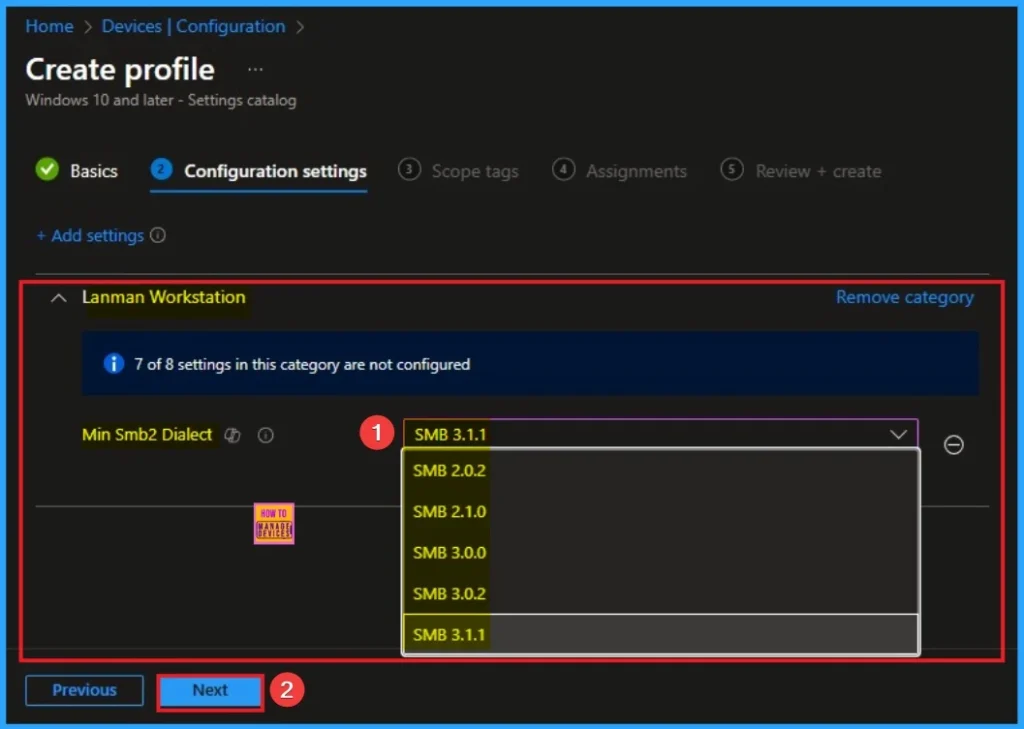This screenshot has width=1024, height=729.
Task: Click the info icon beside Add settings
Action: [x=158, y=236]
